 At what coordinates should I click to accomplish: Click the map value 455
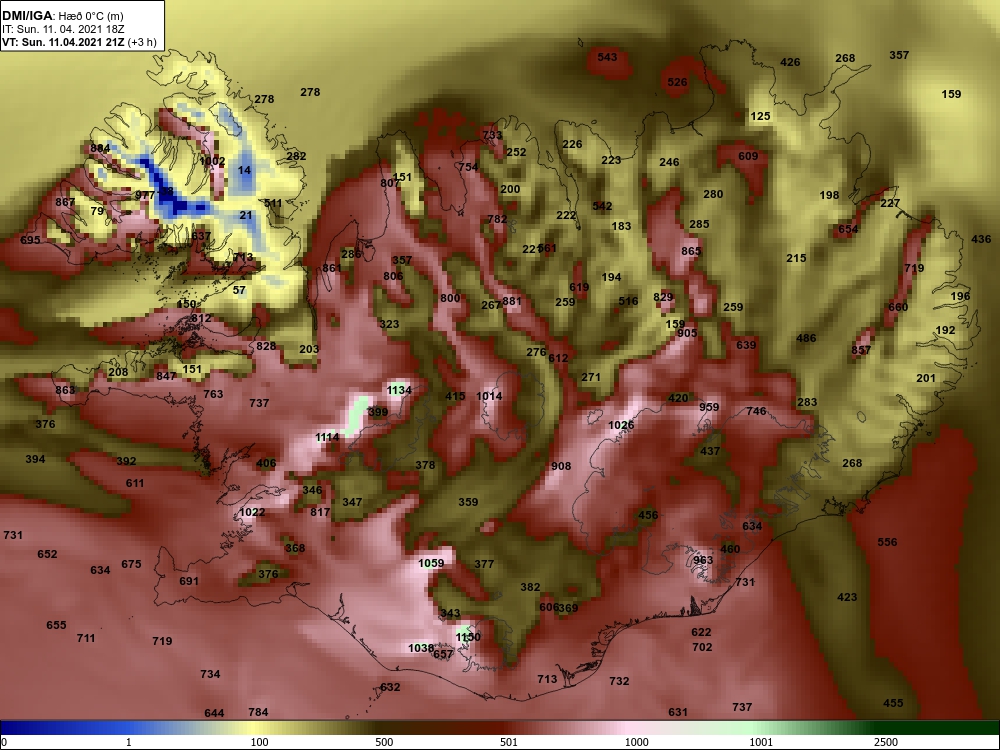(x=893, y=703)
